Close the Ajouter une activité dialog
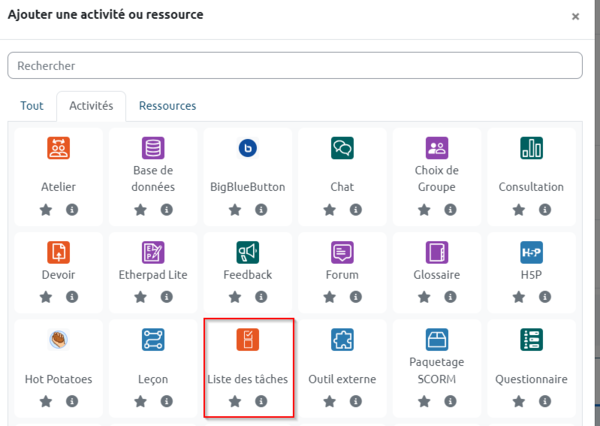The height and width of the screenshot is (426, 600). tap(575, 16)
